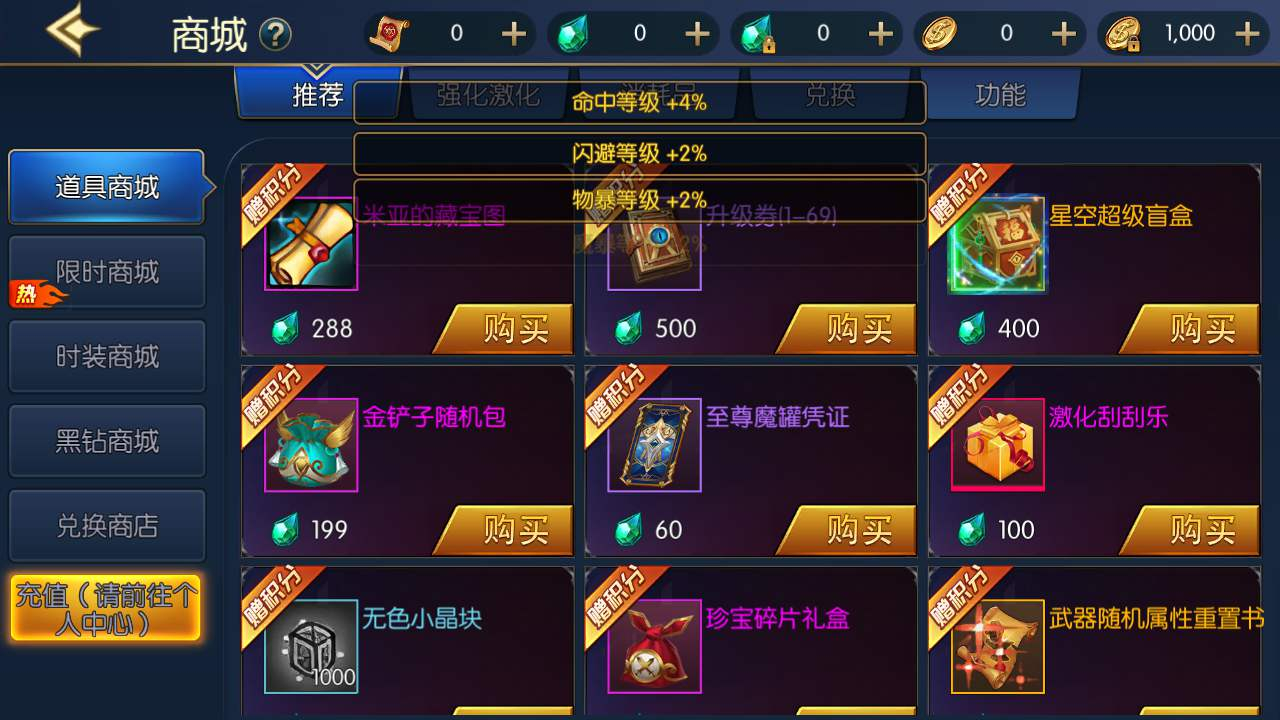Select the 星空超级盲盒 chest icon
The height and width of the screenshot is (720, 1280).
tap(998, 244)
